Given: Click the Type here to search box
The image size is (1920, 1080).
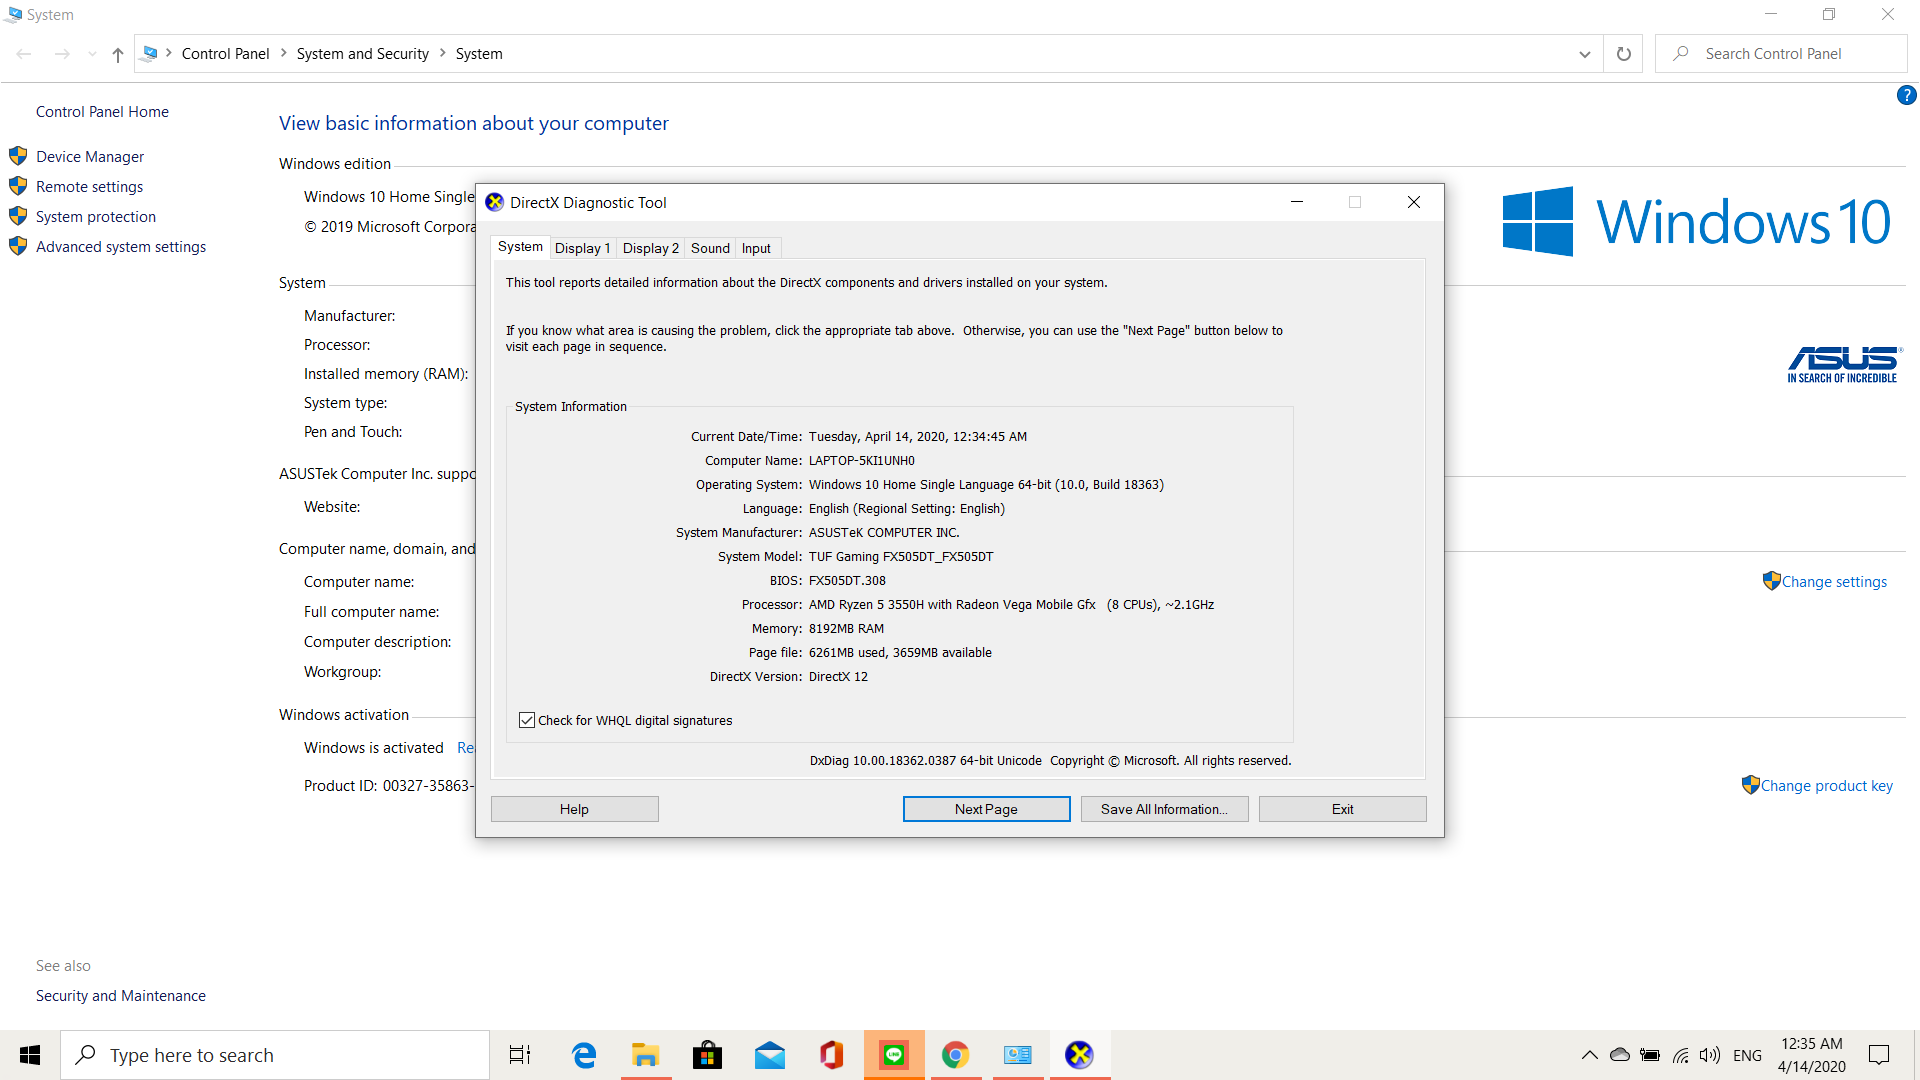Looking at the screenshot, I should point(275,1055).
